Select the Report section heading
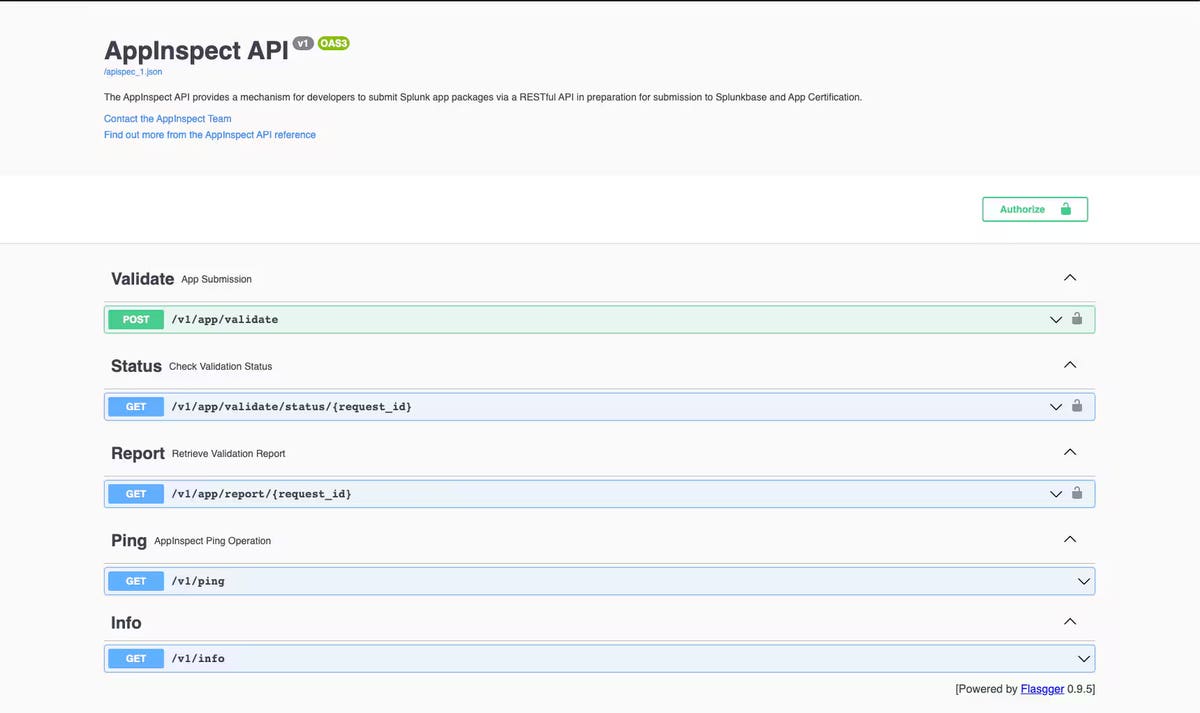 [x=138, y=453]
